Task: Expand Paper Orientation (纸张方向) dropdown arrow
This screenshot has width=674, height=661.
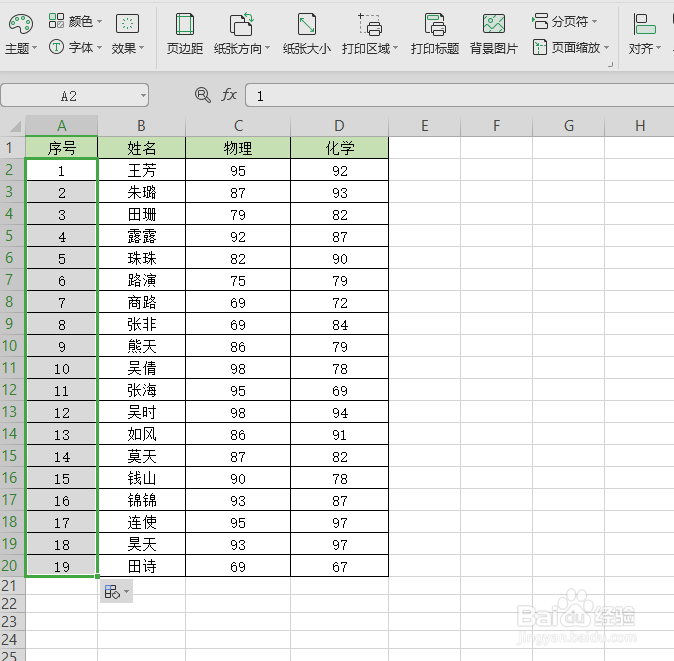Action: pyautogui.click(x=267, y=48)
